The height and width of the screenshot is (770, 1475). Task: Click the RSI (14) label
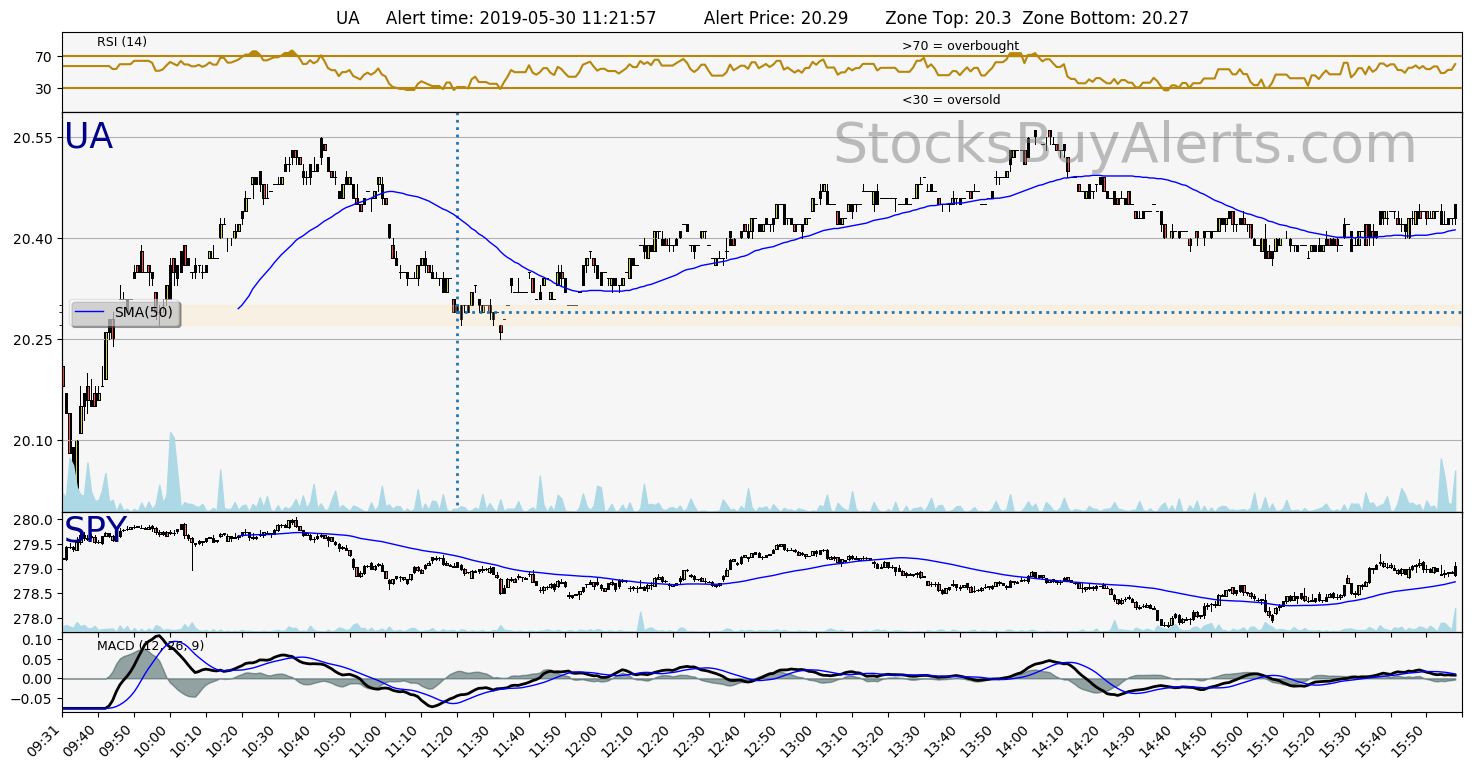click(x=122, y=41)
